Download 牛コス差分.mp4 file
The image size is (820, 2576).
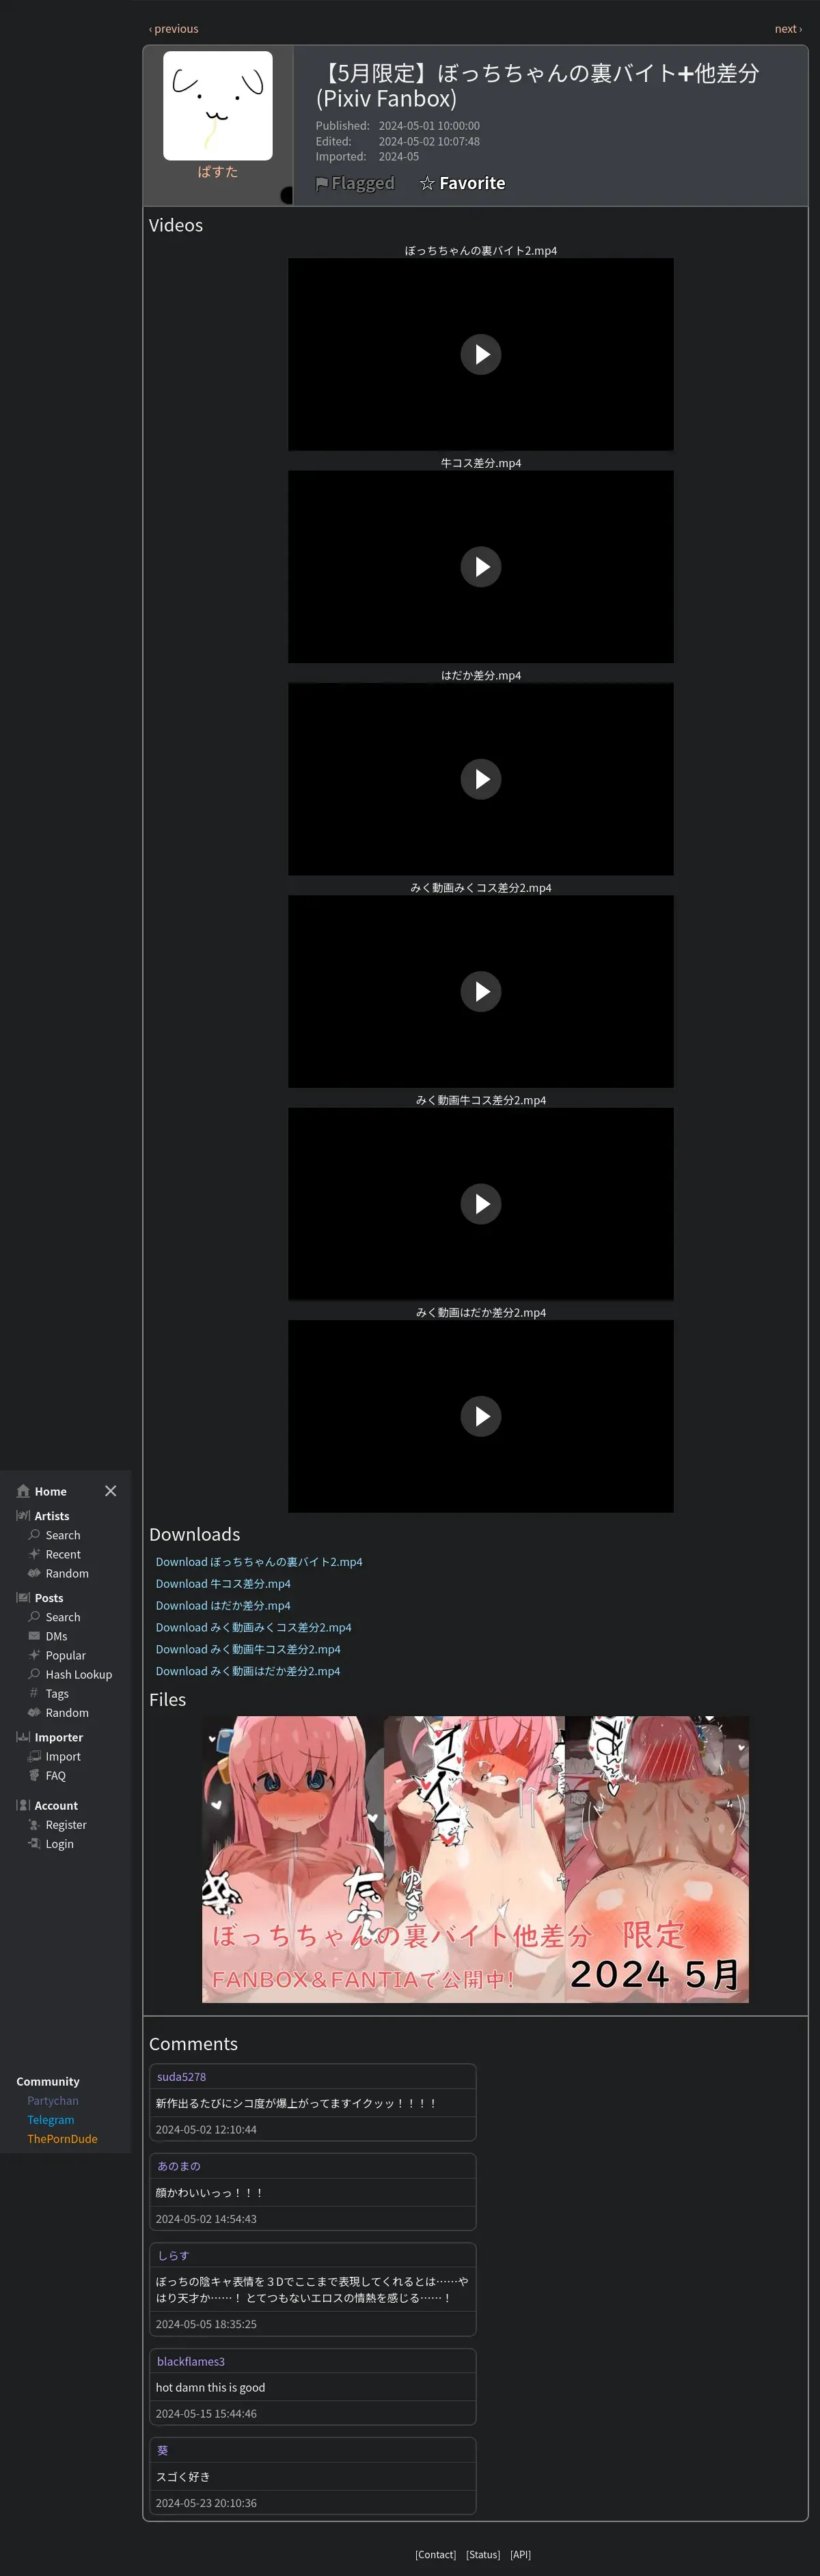223,1584
